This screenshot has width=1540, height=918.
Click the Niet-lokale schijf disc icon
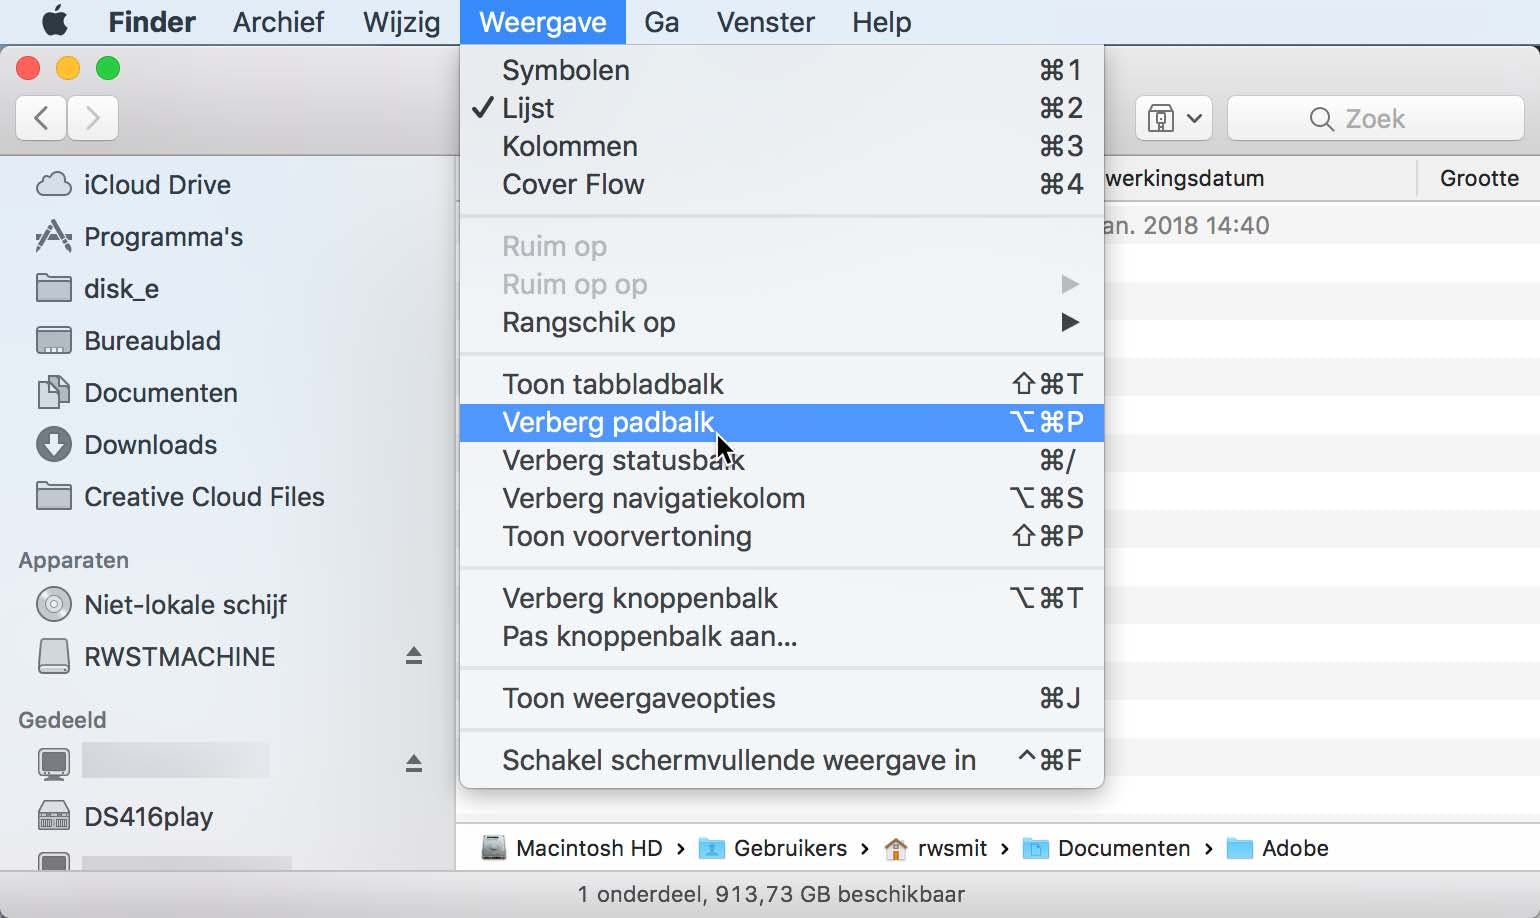point(53,605)
